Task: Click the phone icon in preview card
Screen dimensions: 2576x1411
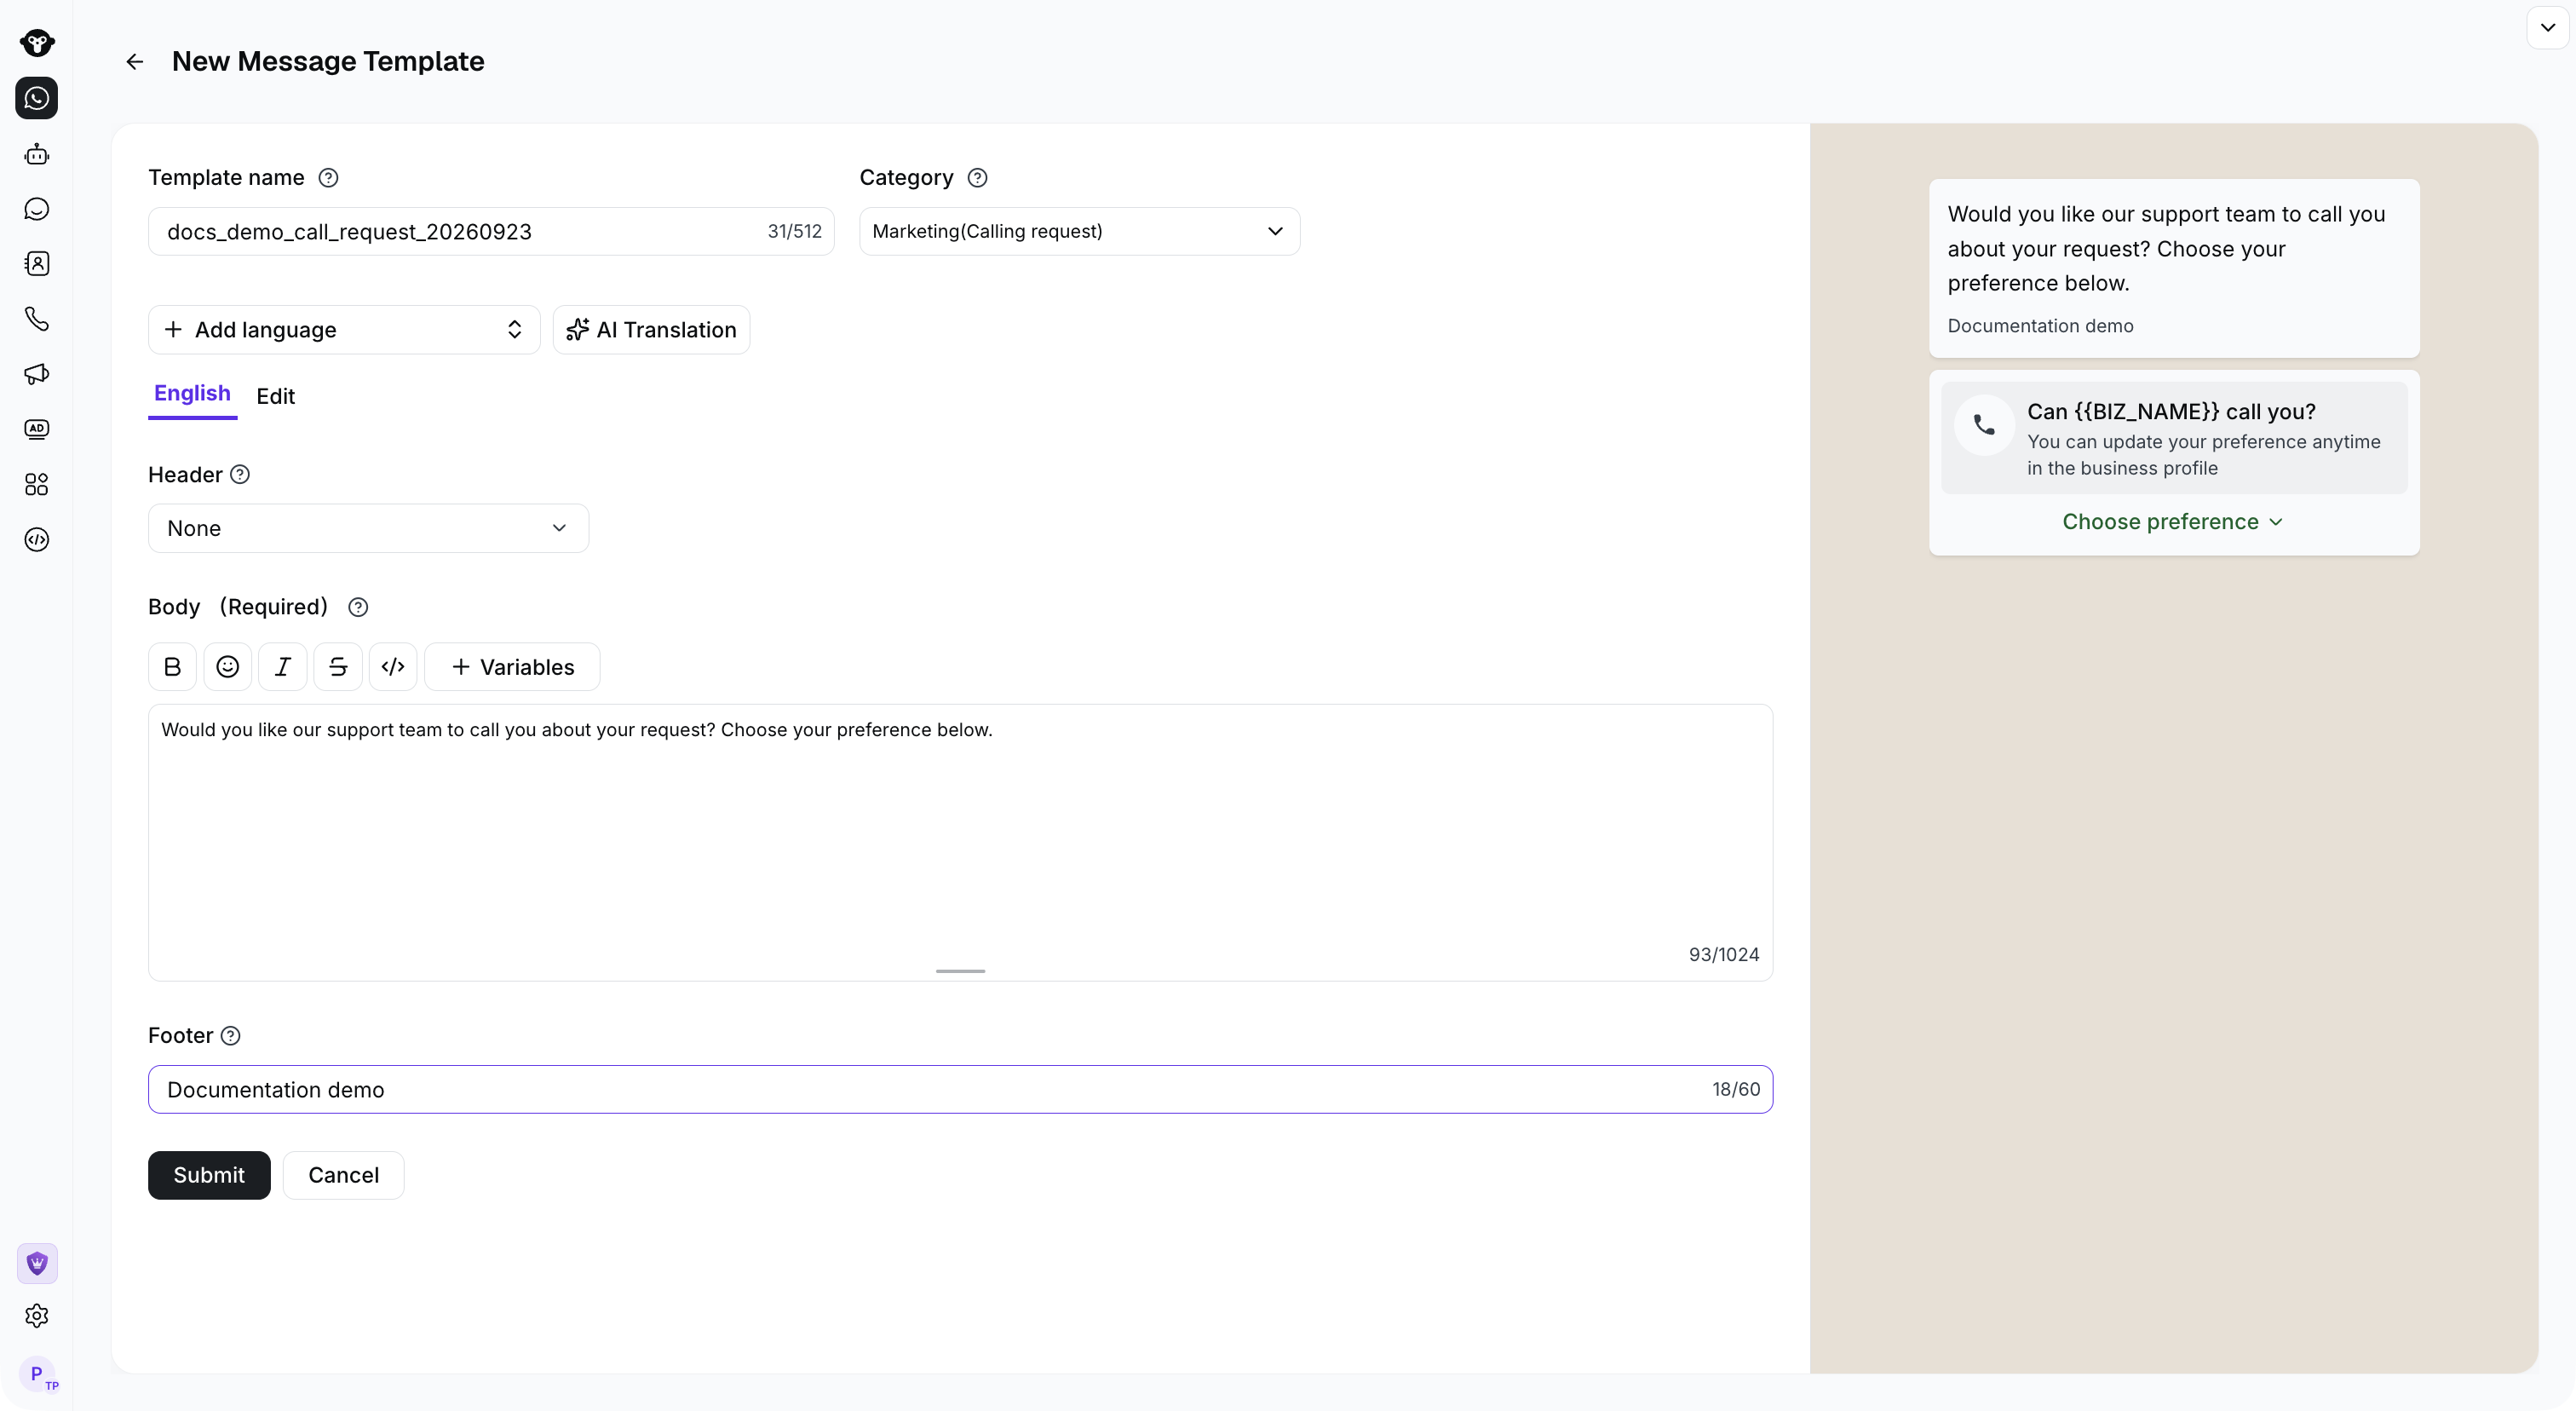Action: coord(1984,425)
